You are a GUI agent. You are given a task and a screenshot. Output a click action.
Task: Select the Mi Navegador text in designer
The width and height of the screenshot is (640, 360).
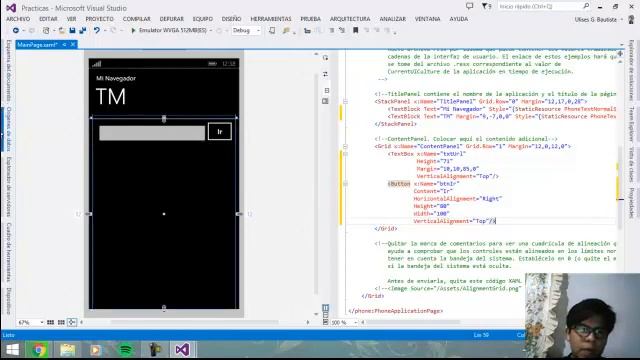pyautogui.click(x=116, y=78)
